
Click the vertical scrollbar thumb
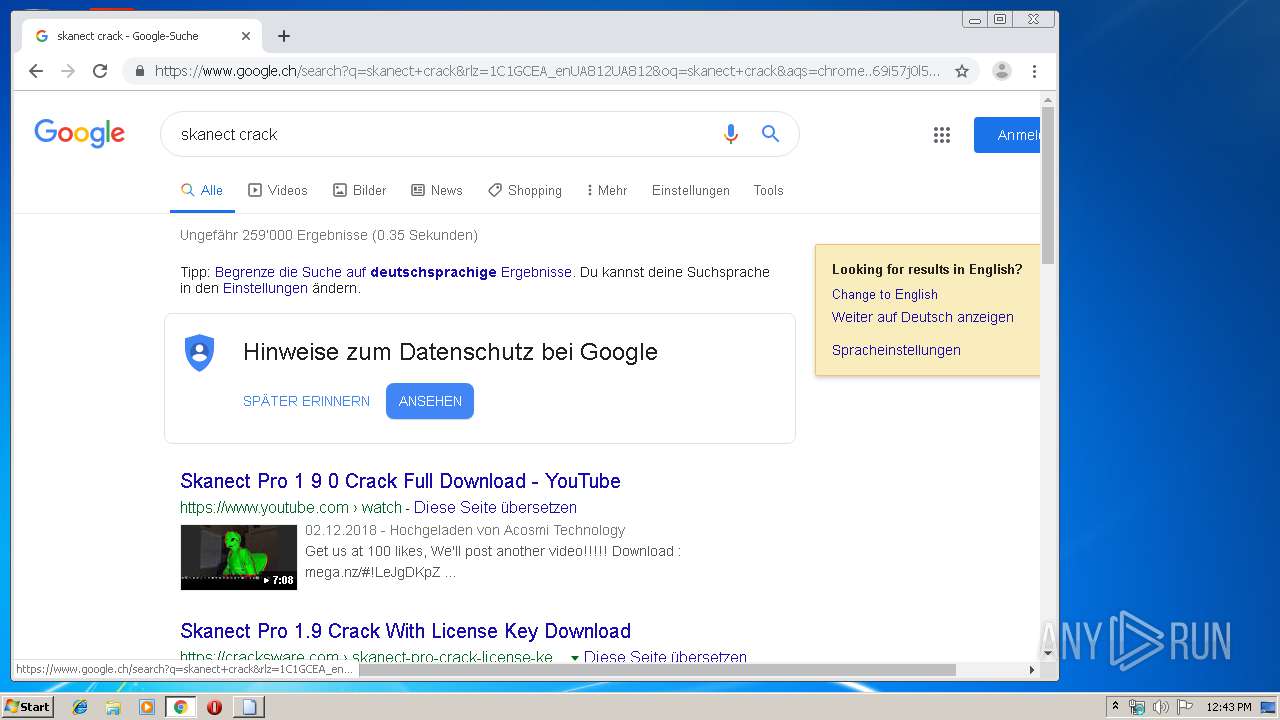[1048, 185]
